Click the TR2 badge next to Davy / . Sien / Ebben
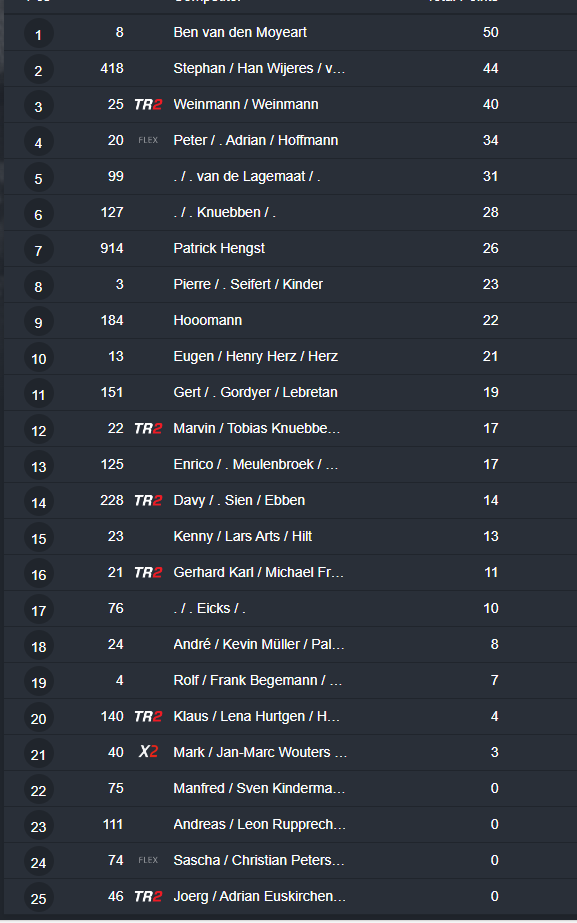The height and width of the screenshot is (923, 577). pos(148,500)
